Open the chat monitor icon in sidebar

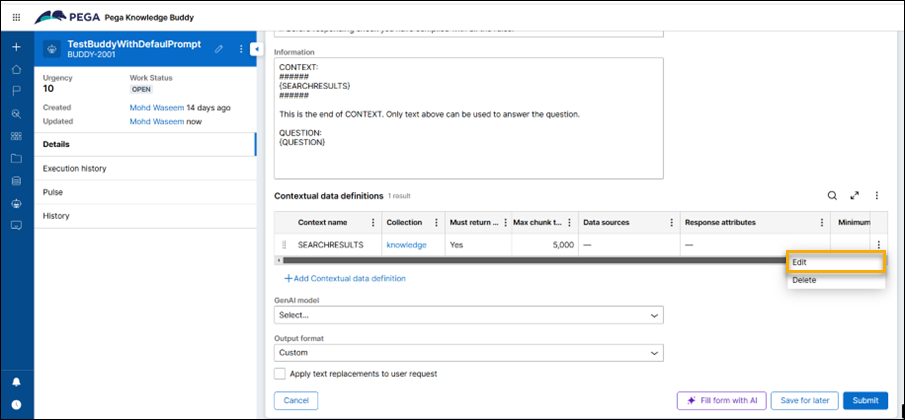pyautogui.click(x=16, y=225)
